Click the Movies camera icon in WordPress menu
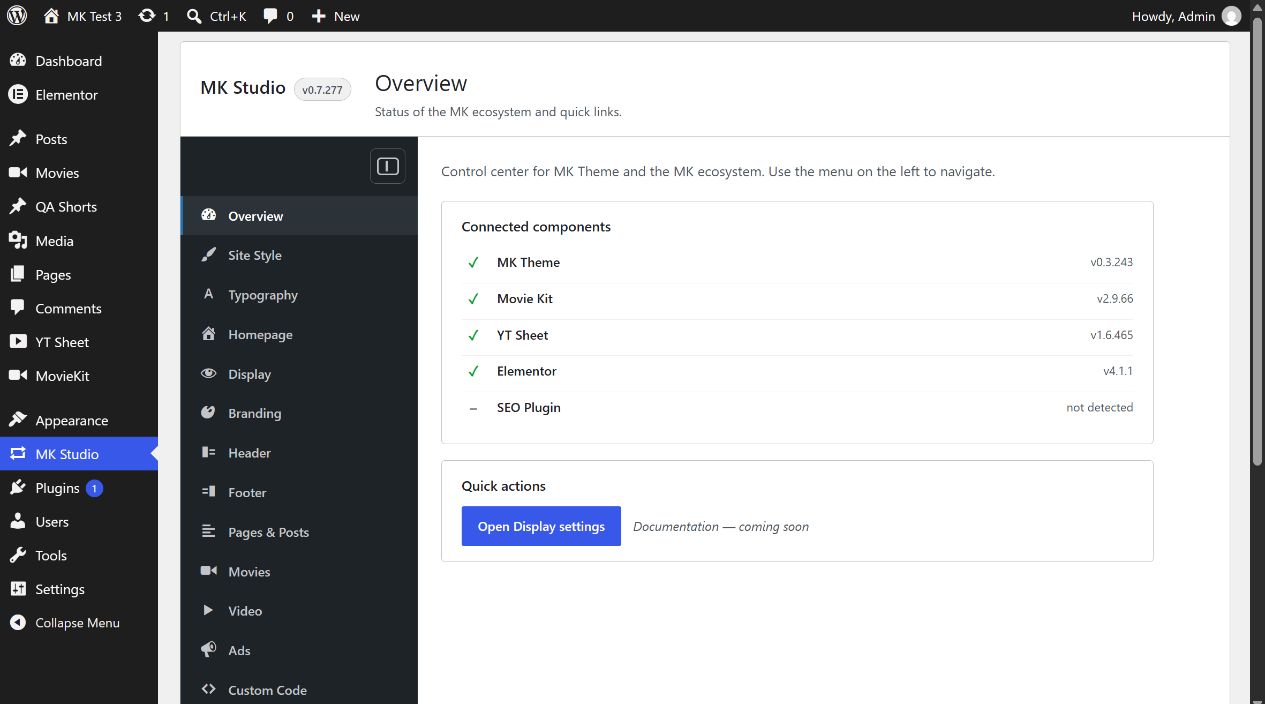The width and height of the screenshot is (1265, 704). [x=17, y=173]
